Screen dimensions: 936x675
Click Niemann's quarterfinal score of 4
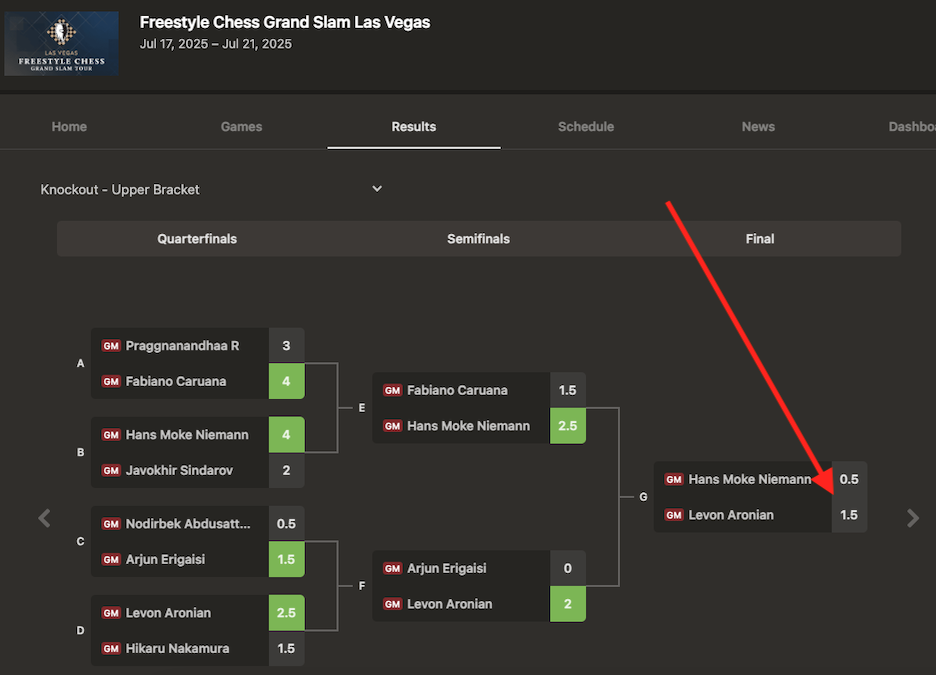287,434
